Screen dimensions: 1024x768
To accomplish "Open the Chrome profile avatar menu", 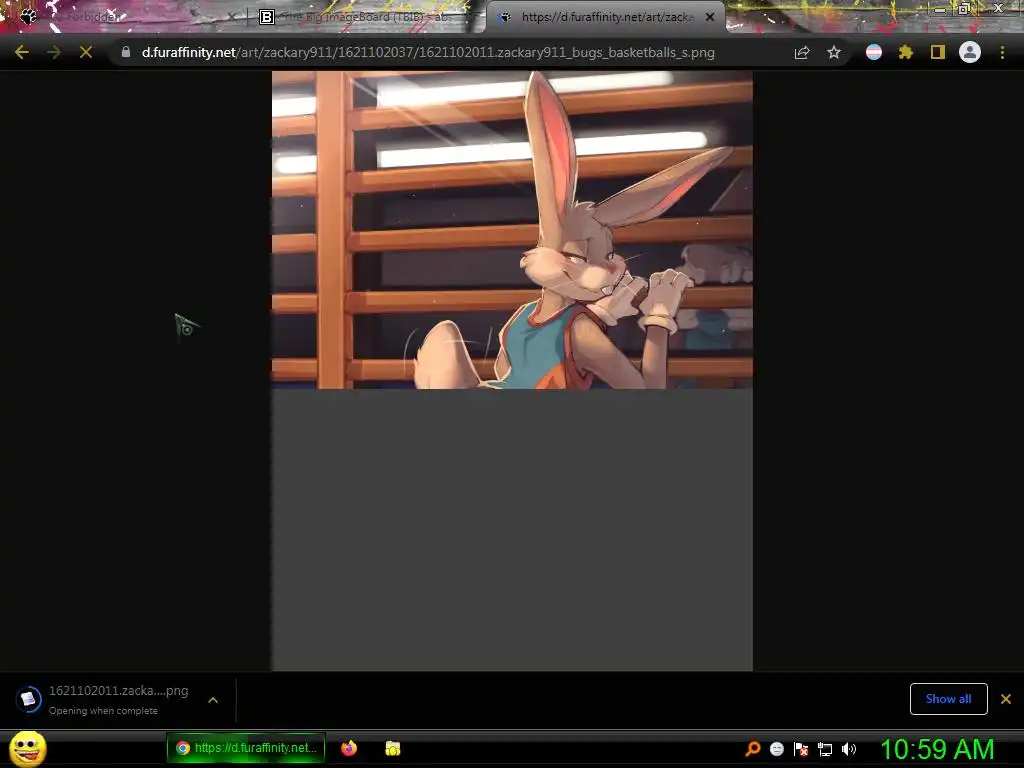I will pyautogui.click(x=970, y=52).
